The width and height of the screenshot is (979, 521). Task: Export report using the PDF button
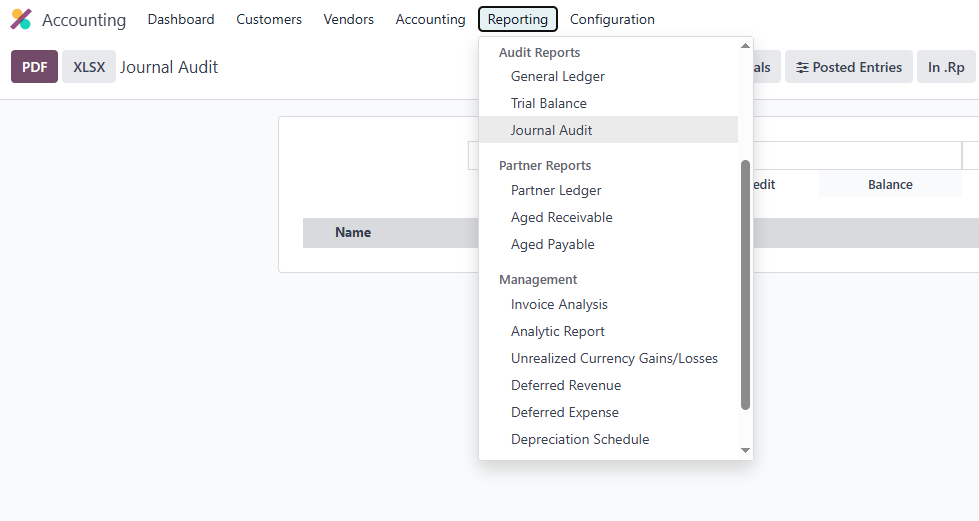34,67
